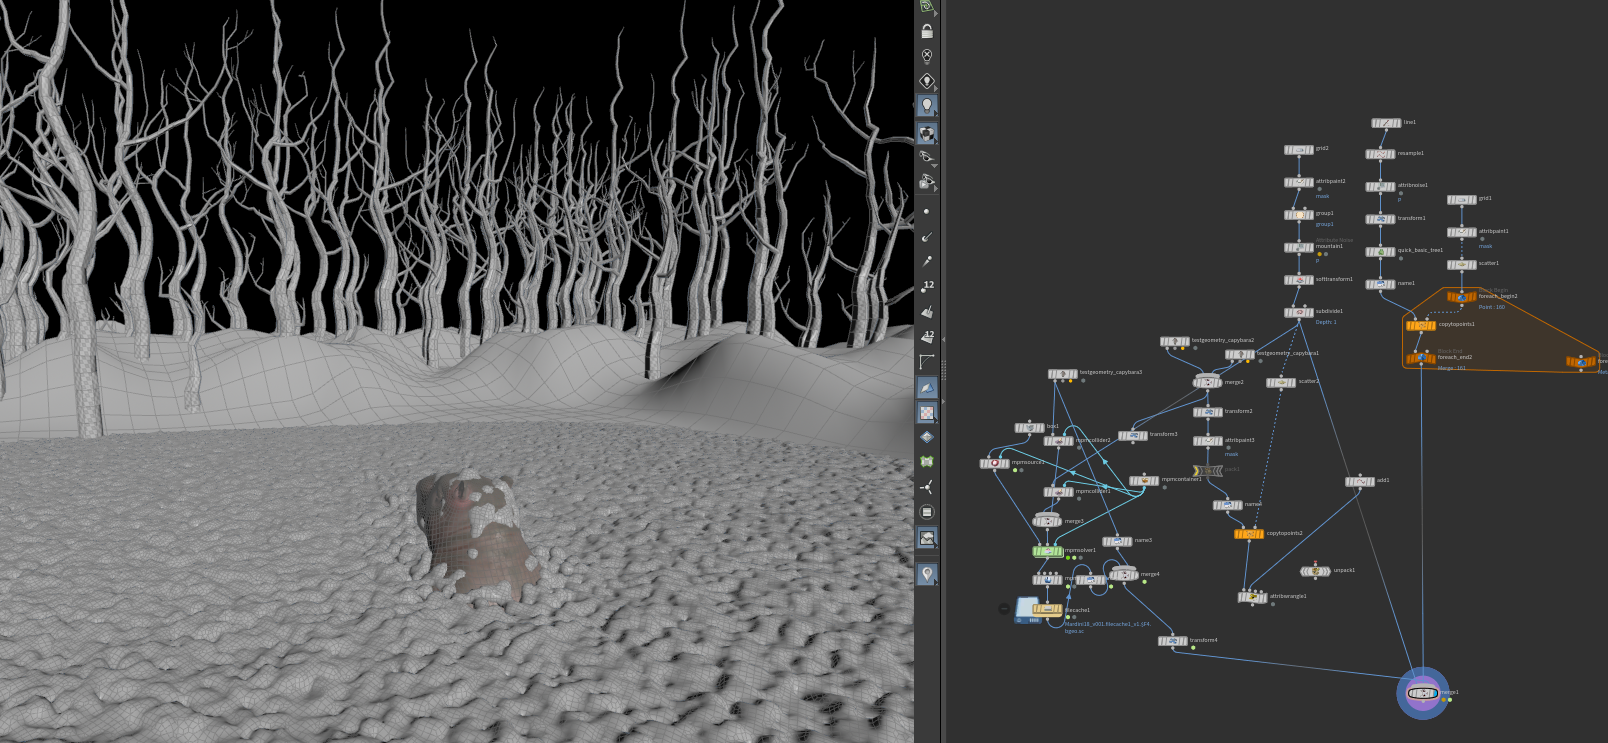This screenshot has height=743, width=1608.
Task: Click the pane divider collapse arrow
Action: click(x=943, y=340)
